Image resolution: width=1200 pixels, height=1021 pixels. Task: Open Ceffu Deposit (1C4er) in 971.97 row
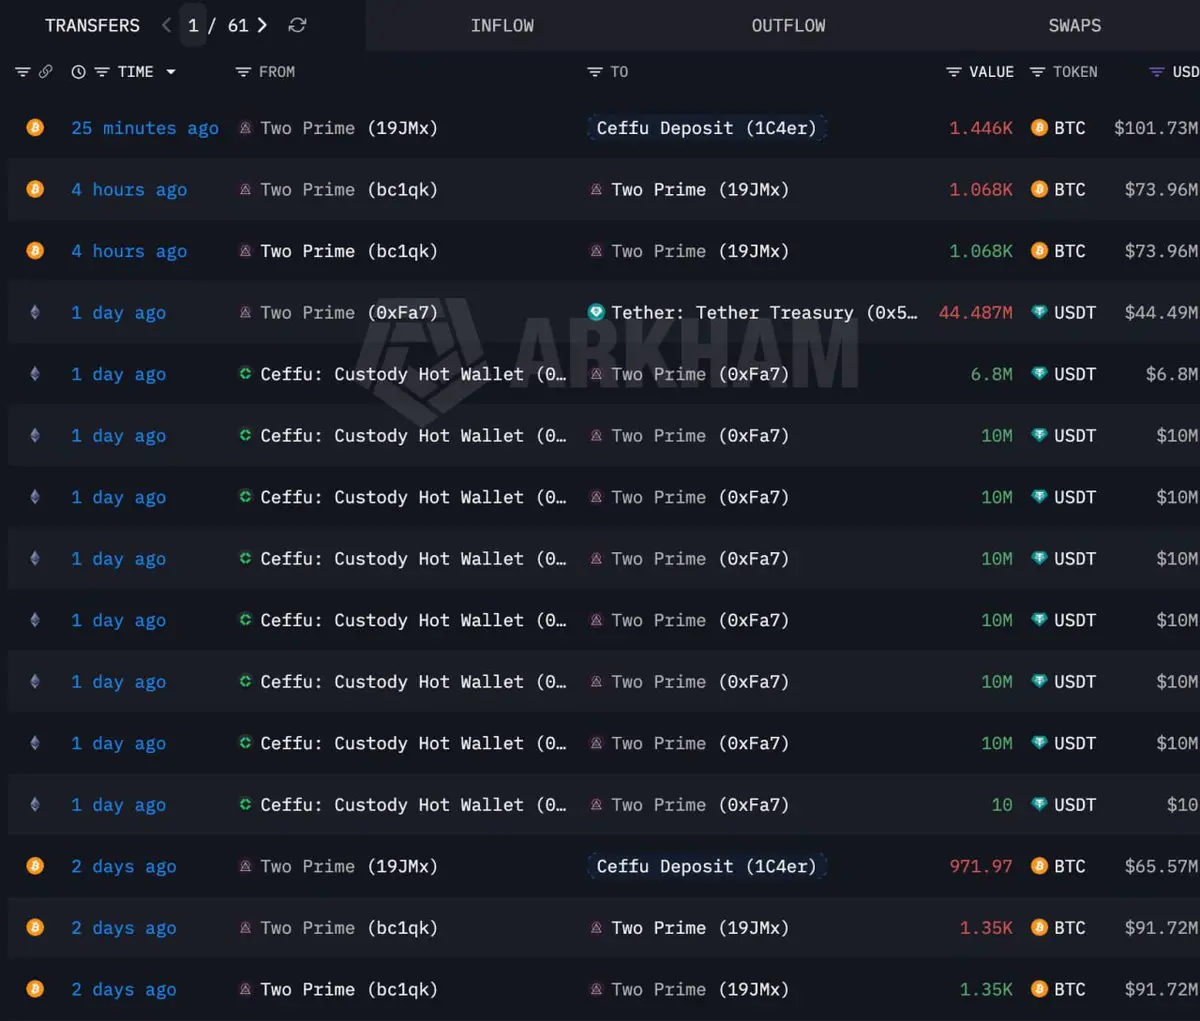coord(706,866)
